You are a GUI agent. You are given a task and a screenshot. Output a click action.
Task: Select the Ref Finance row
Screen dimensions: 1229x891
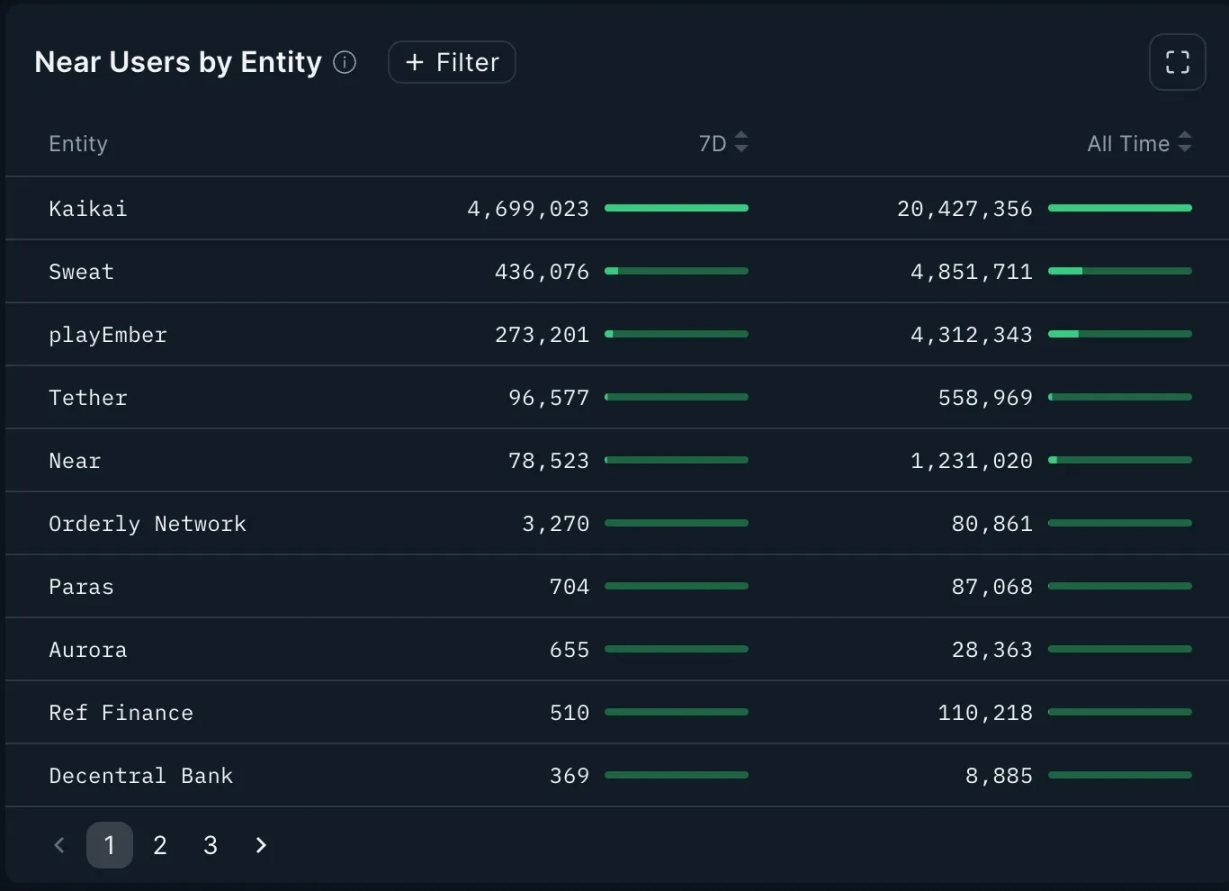[614, 712]
